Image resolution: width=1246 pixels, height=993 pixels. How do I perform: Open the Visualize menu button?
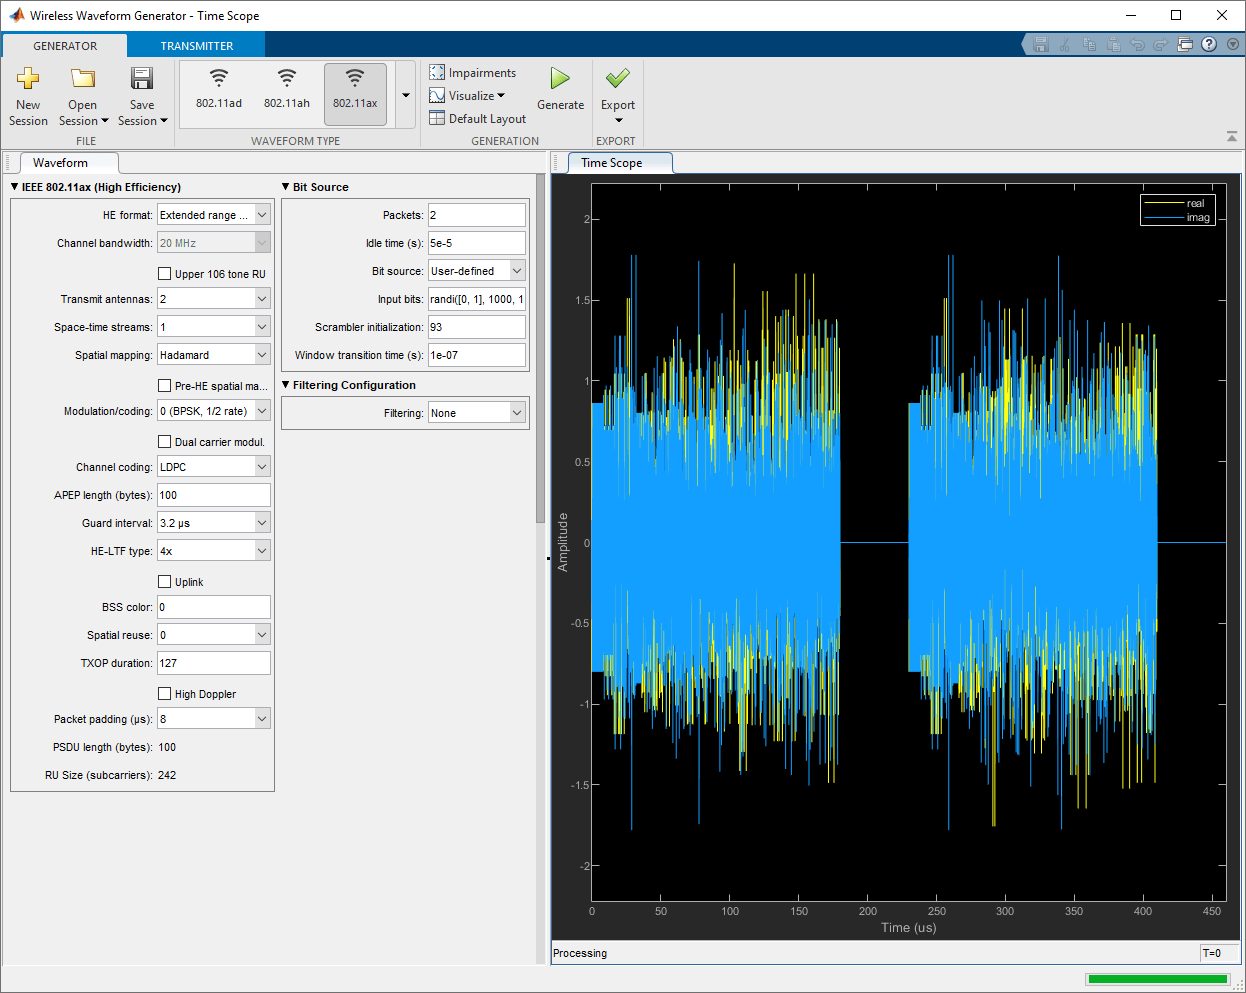tap(468, 96)
